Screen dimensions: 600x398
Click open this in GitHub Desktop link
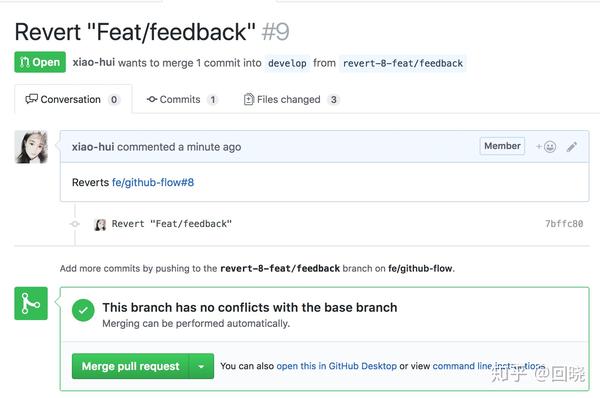336,366
